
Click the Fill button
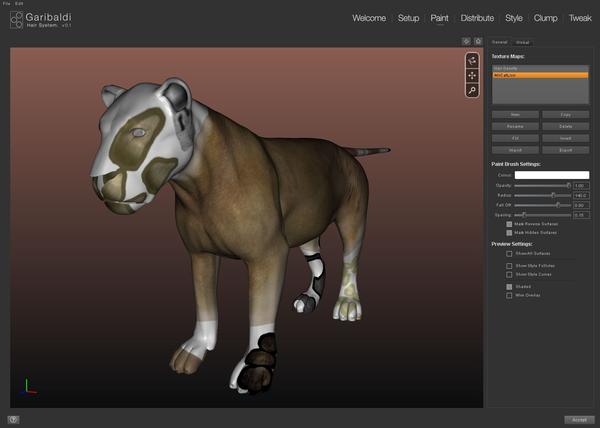pyautogui.click(x=515, y=138)
